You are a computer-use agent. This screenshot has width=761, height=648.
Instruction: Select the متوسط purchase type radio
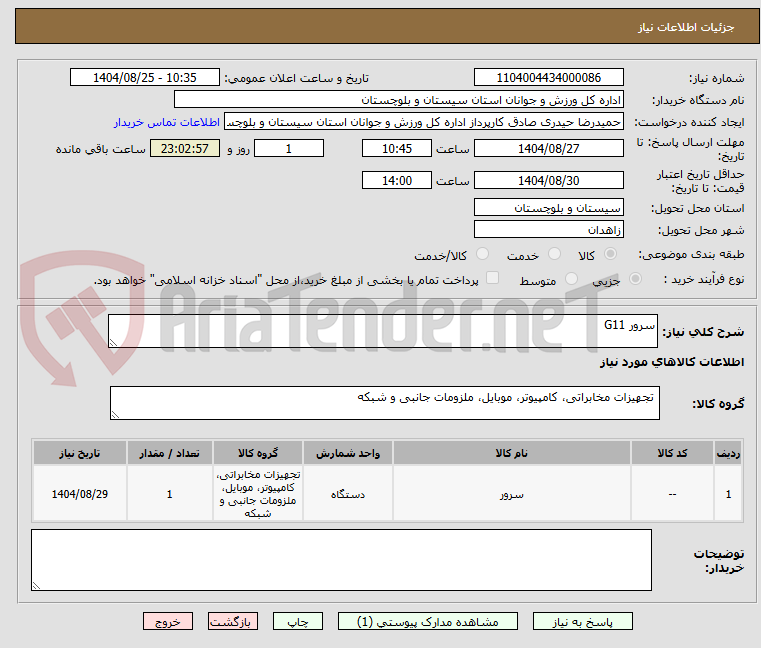pyautogui.click(x=571, y=279)
